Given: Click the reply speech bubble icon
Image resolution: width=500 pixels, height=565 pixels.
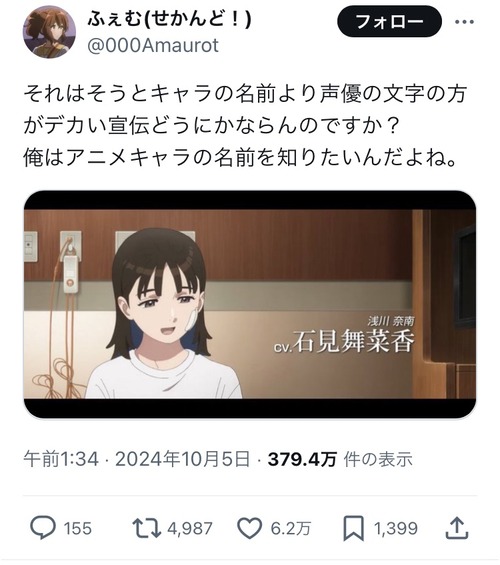Looking at the screenshot, I should coord(43,528).
